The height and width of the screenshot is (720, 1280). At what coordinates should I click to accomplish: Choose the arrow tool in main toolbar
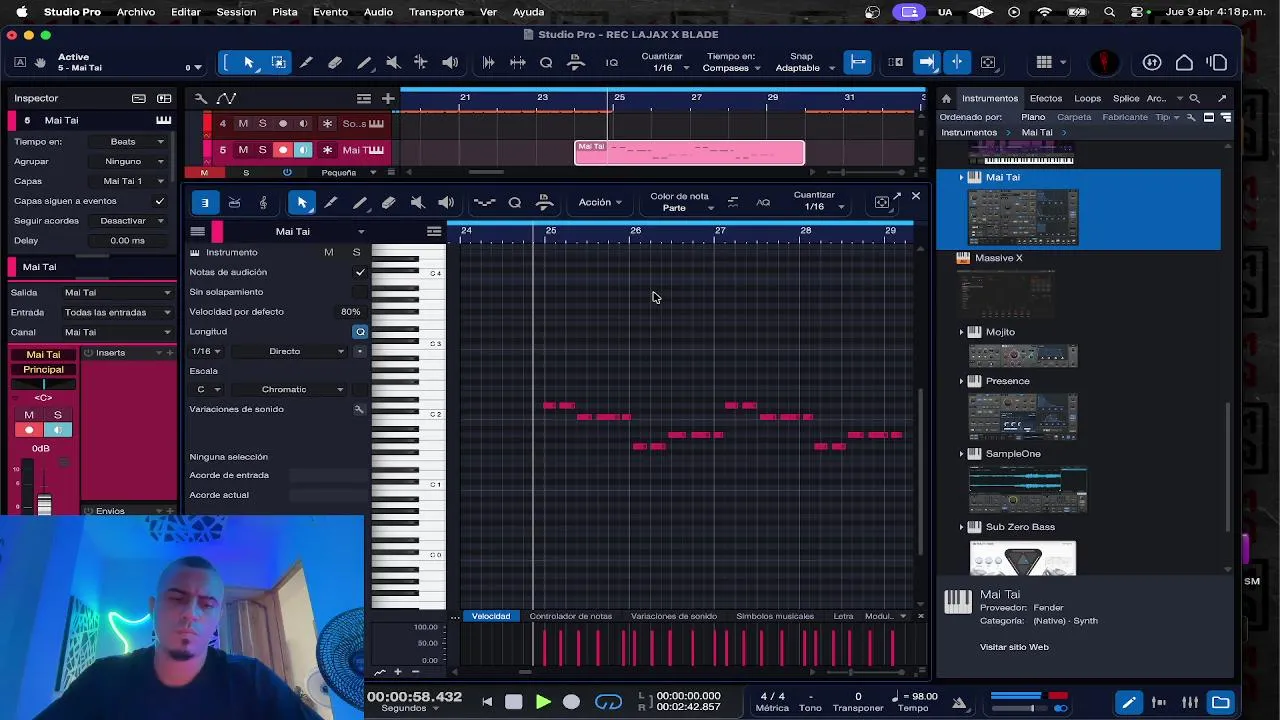[x=249, y=62]
